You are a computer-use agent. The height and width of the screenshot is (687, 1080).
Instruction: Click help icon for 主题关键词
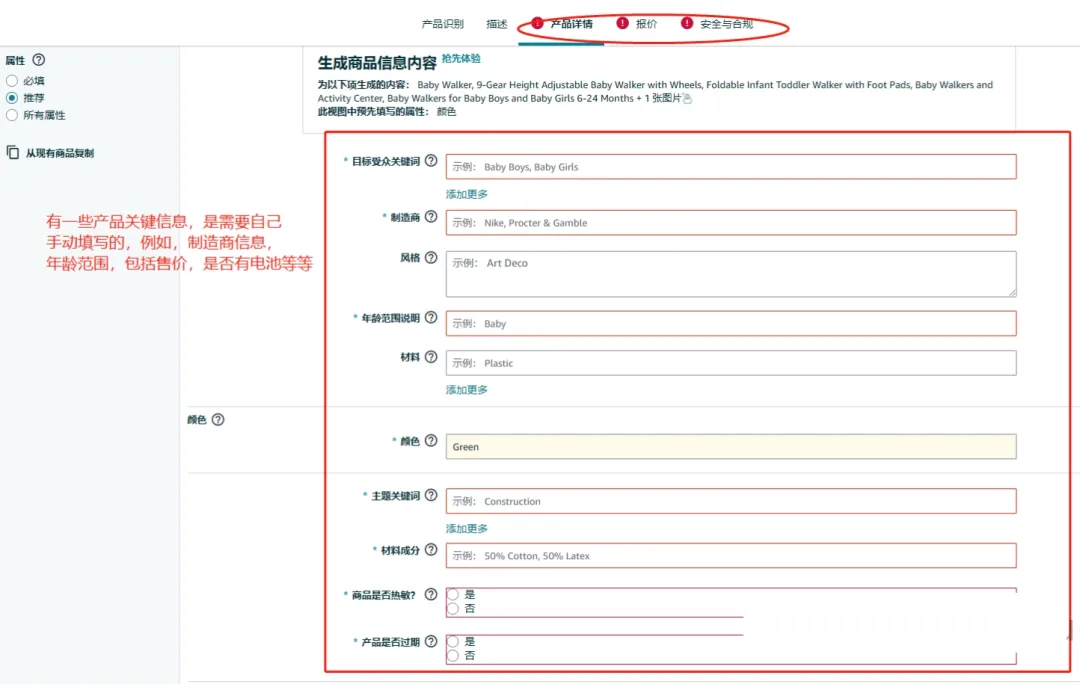pos(431,495)
